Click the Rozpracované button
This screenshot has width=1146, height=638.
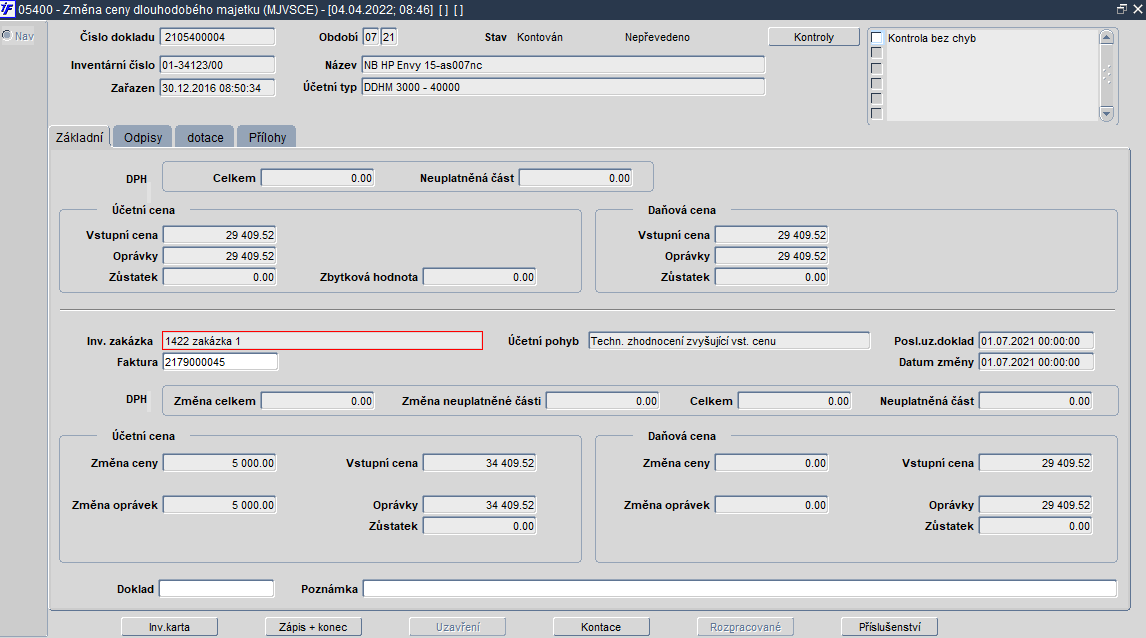coord(745,627)
